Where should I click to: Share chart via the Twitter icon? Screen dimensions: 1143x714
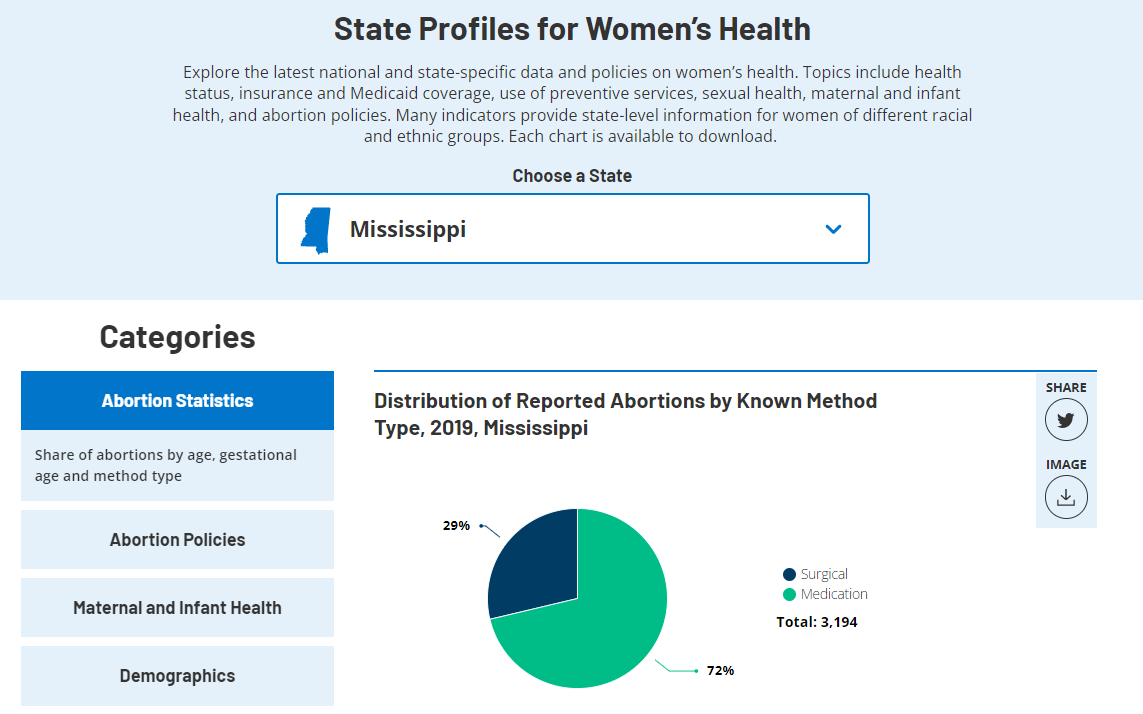click(x=1066, y=420)
